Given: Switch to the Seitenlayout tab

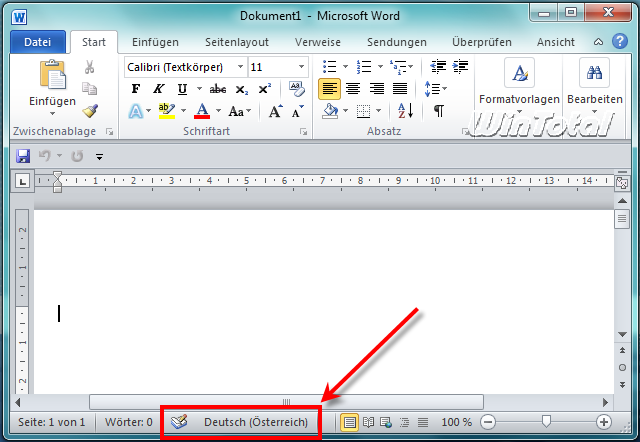Looking at the screenshot, I should pos(237,42).
